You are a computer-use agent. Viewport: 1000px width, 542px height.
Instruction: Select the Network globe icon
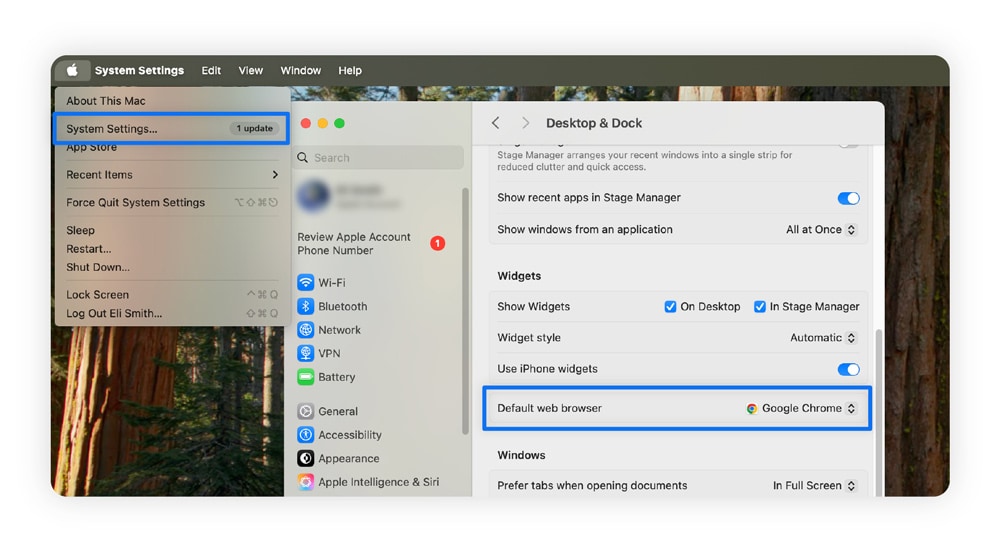[x=306, y=330]
